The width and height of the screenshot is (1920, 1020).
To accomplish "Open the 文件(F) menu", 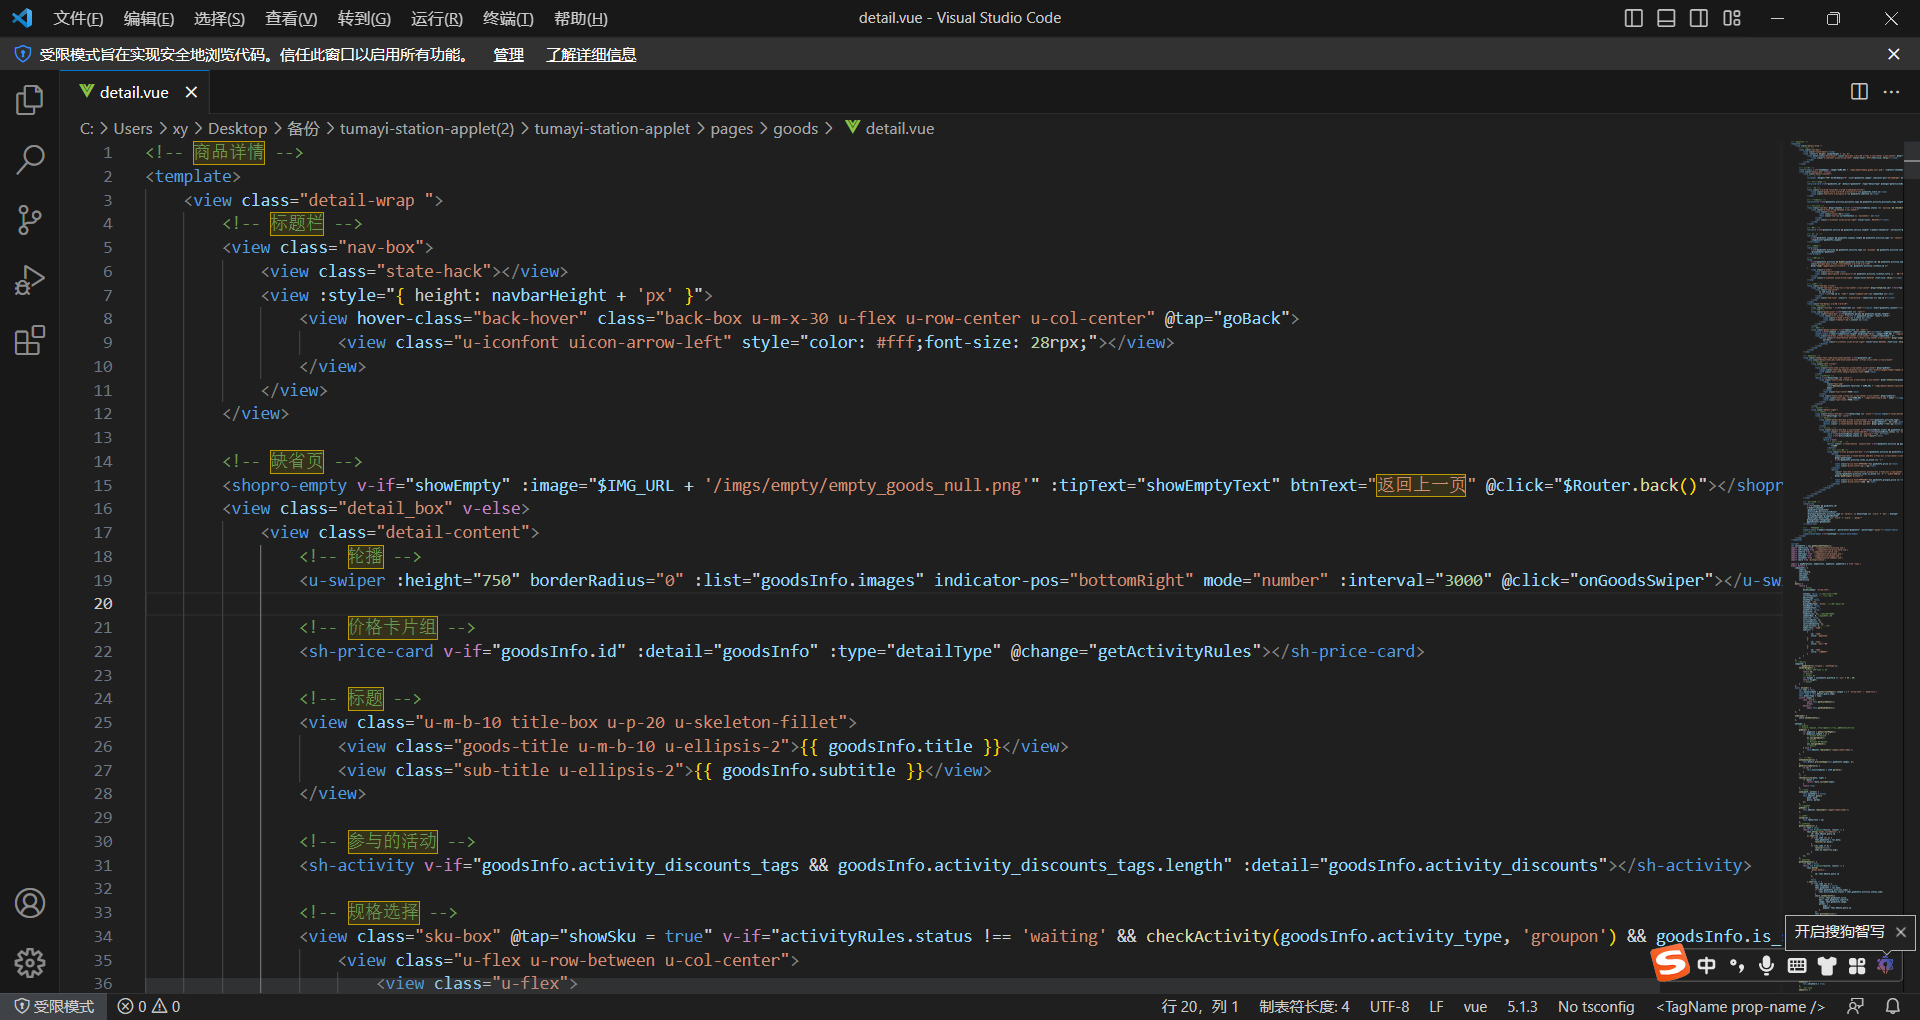I will (x=78, y=18).
